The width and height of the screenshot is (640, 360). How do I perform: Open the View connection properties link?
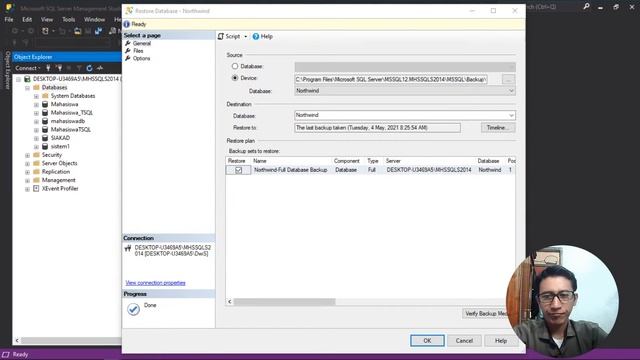[x=156, y=283]
